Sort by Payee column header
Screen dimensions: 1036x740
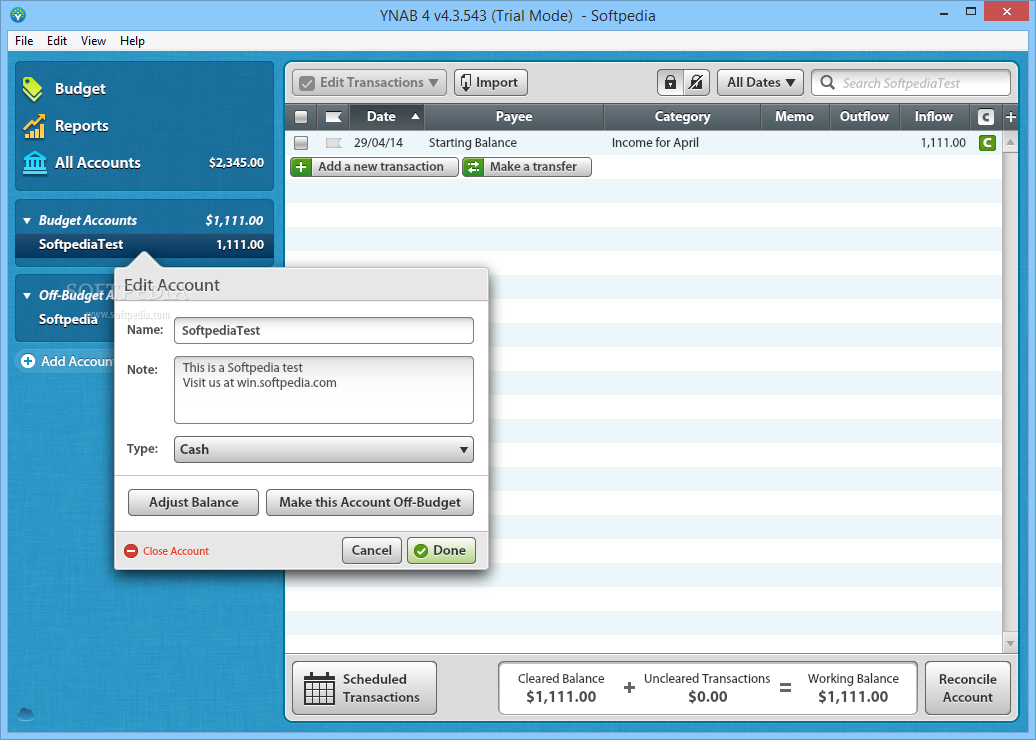(513, 117)
